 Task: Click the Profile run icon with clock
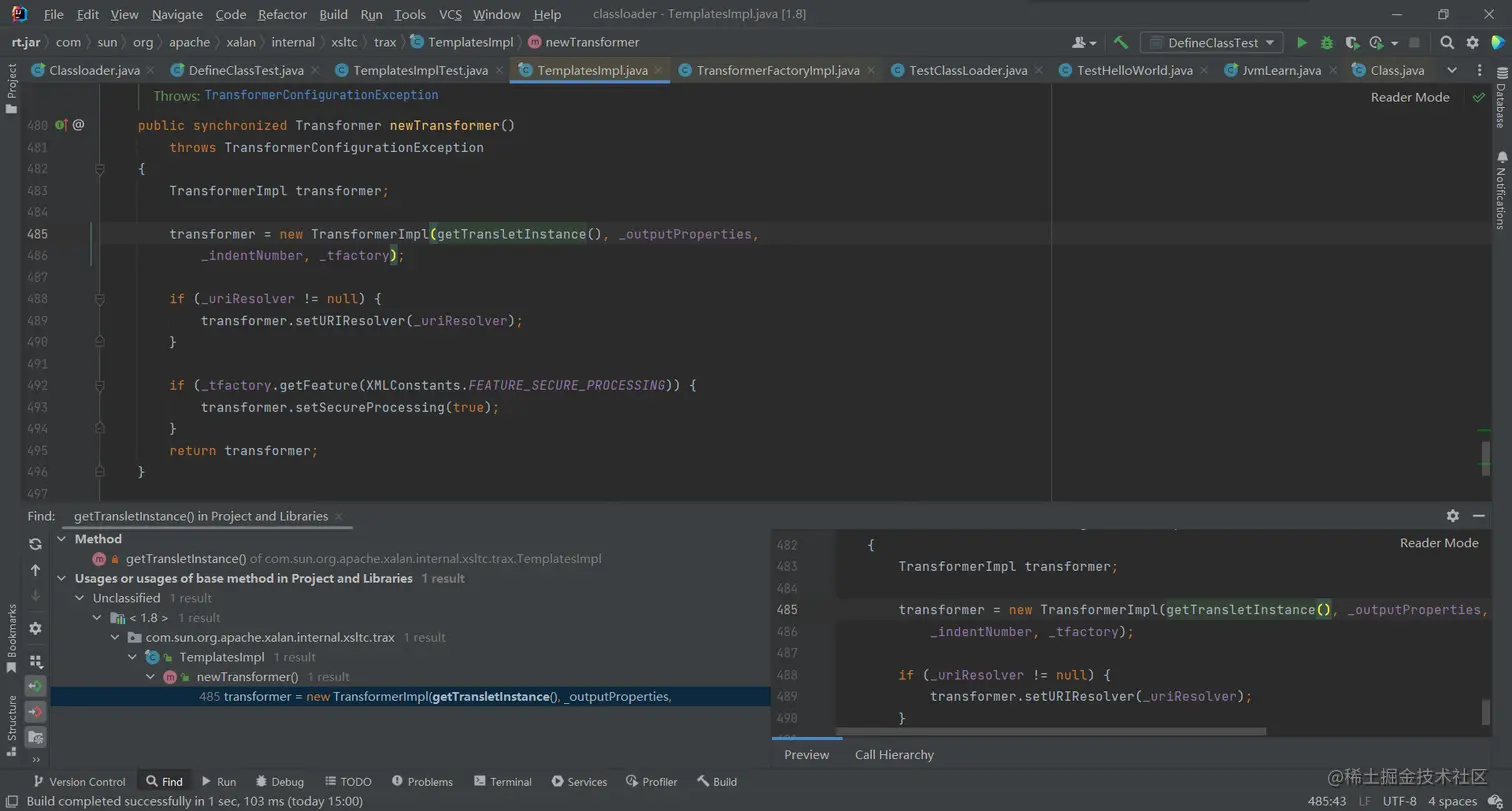pos(1376,43)
